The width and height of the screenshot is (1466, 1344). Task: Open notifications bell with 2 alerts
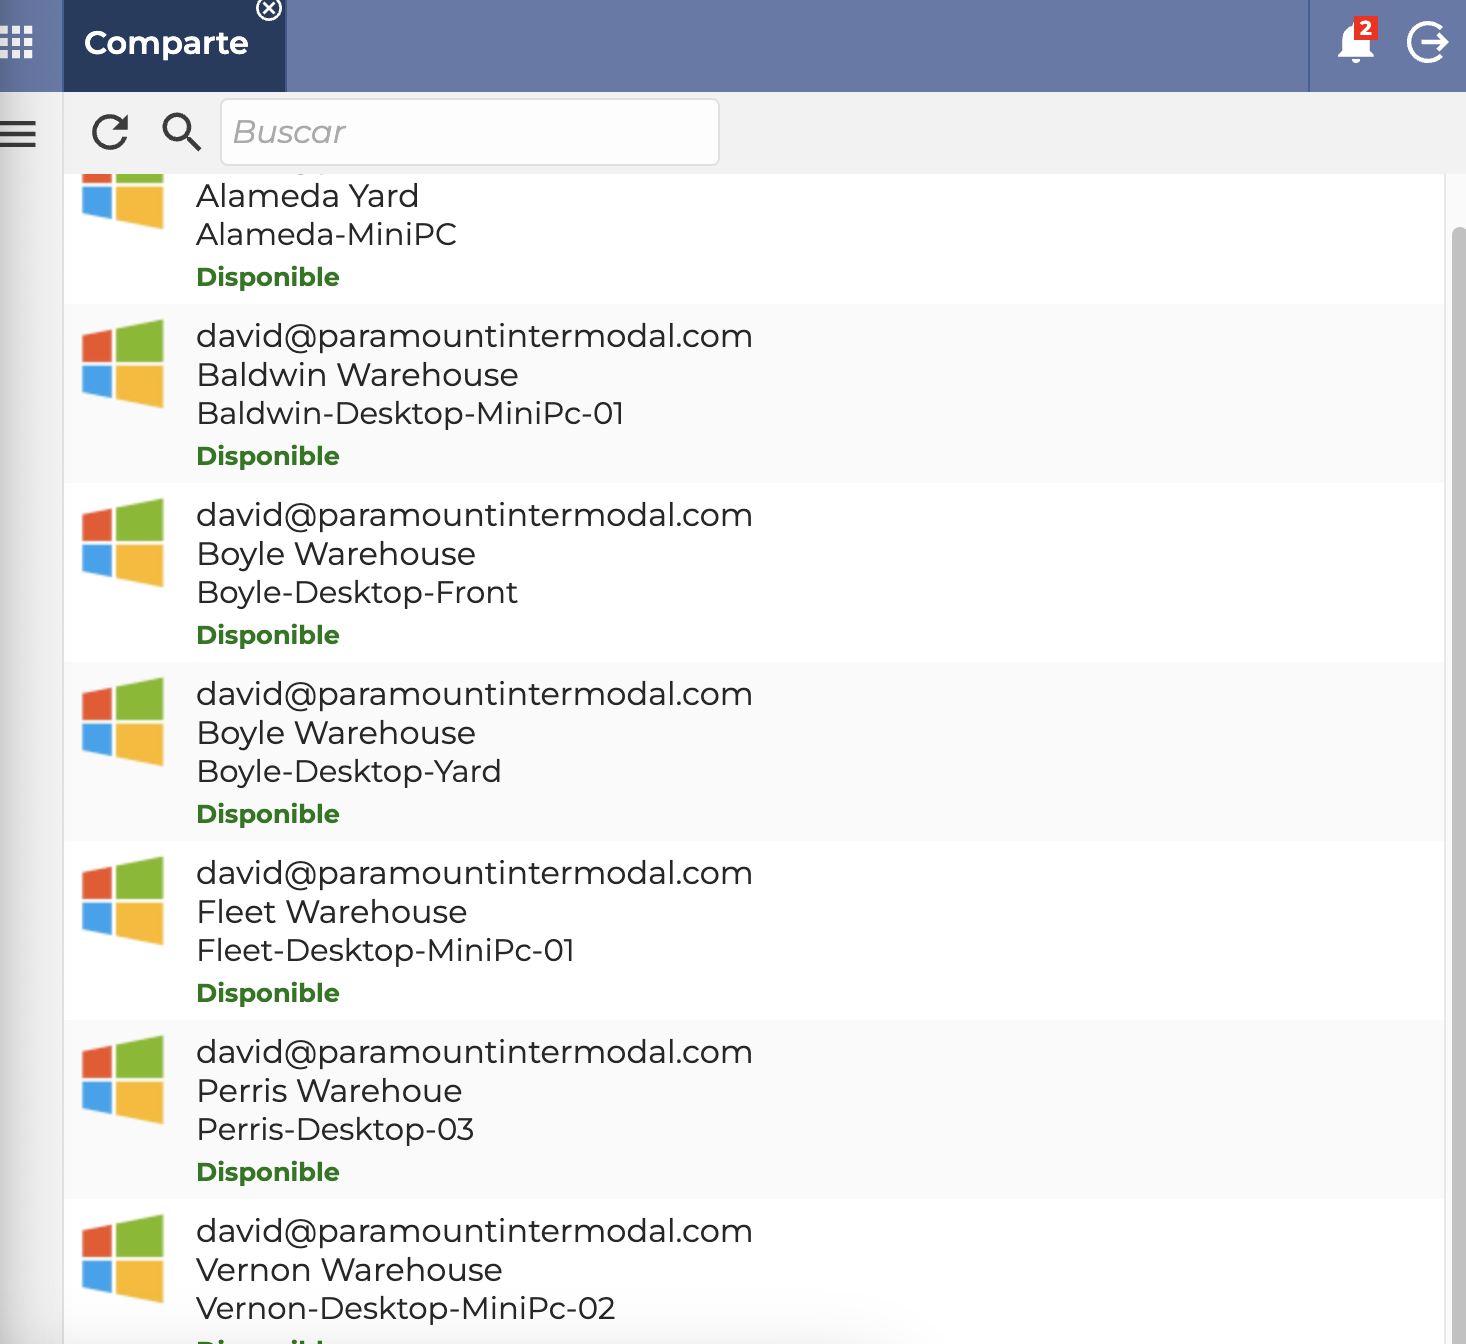pos(1356,41)
